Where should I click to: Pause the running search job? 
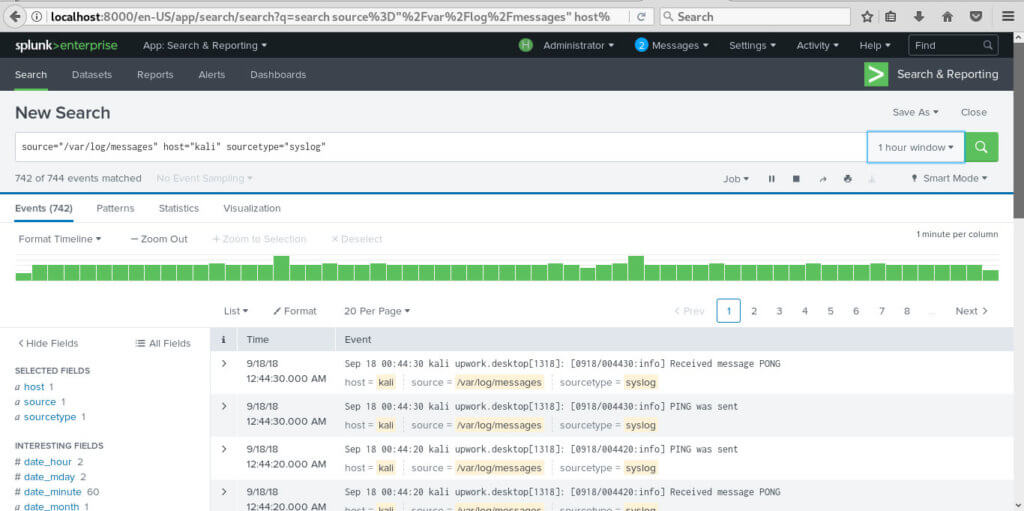coord(771,179)
